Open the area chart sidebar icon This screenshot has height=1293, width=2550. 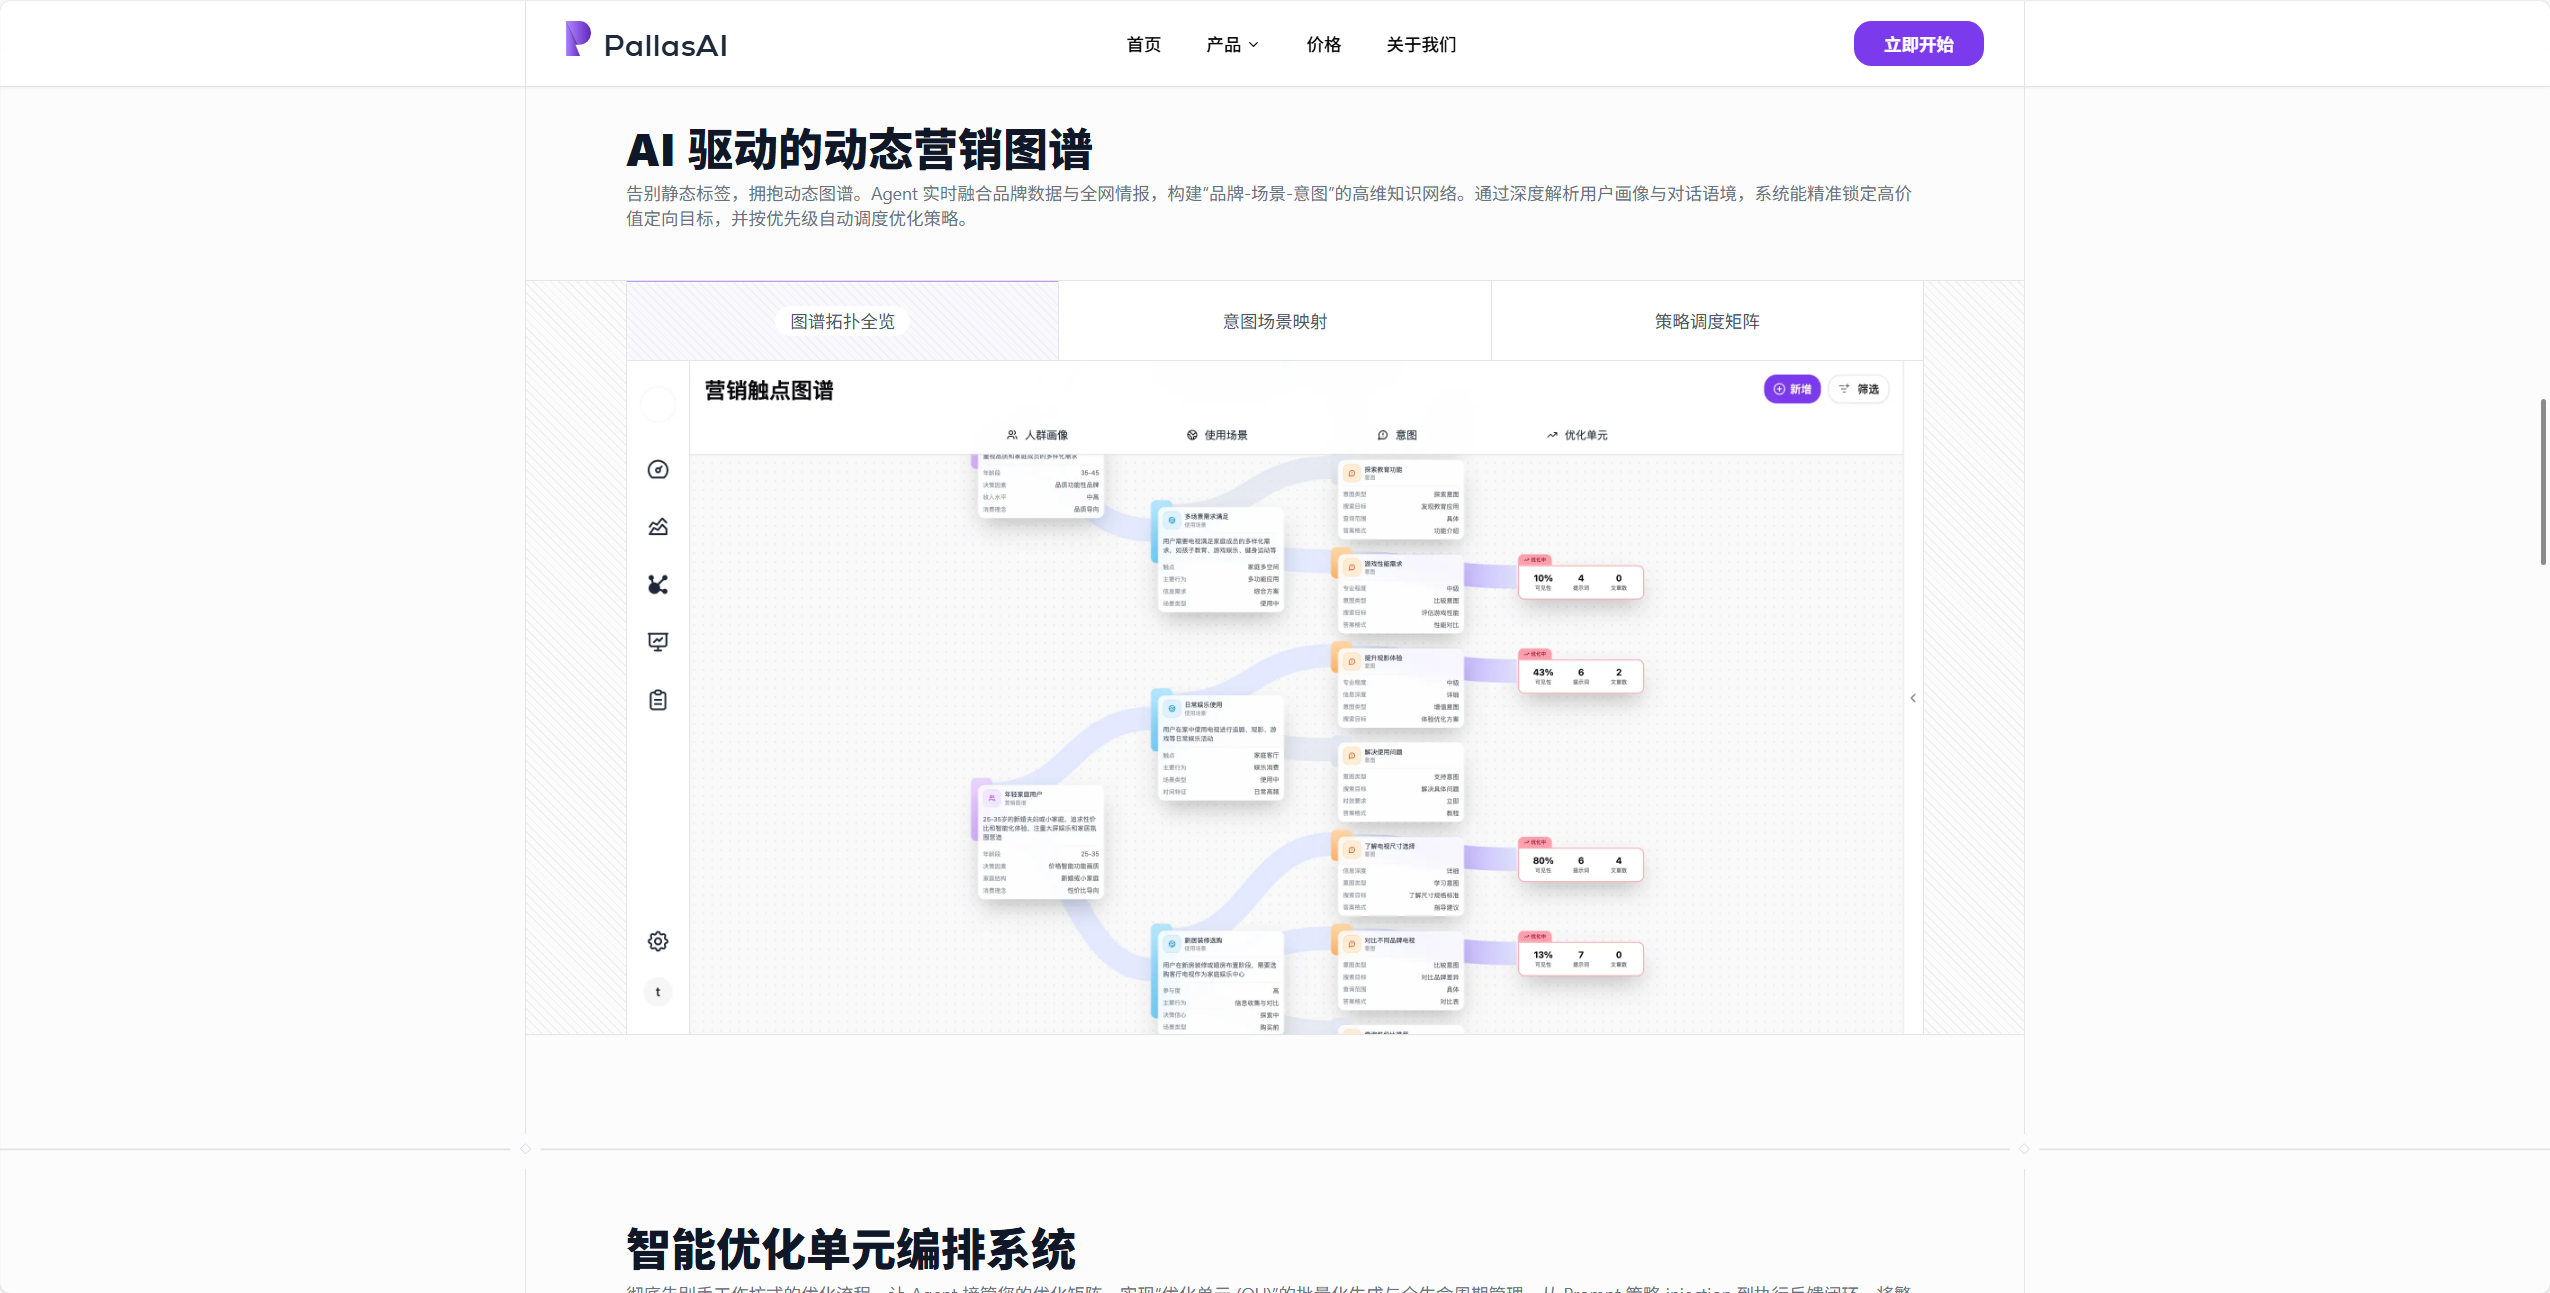point(658,527)
